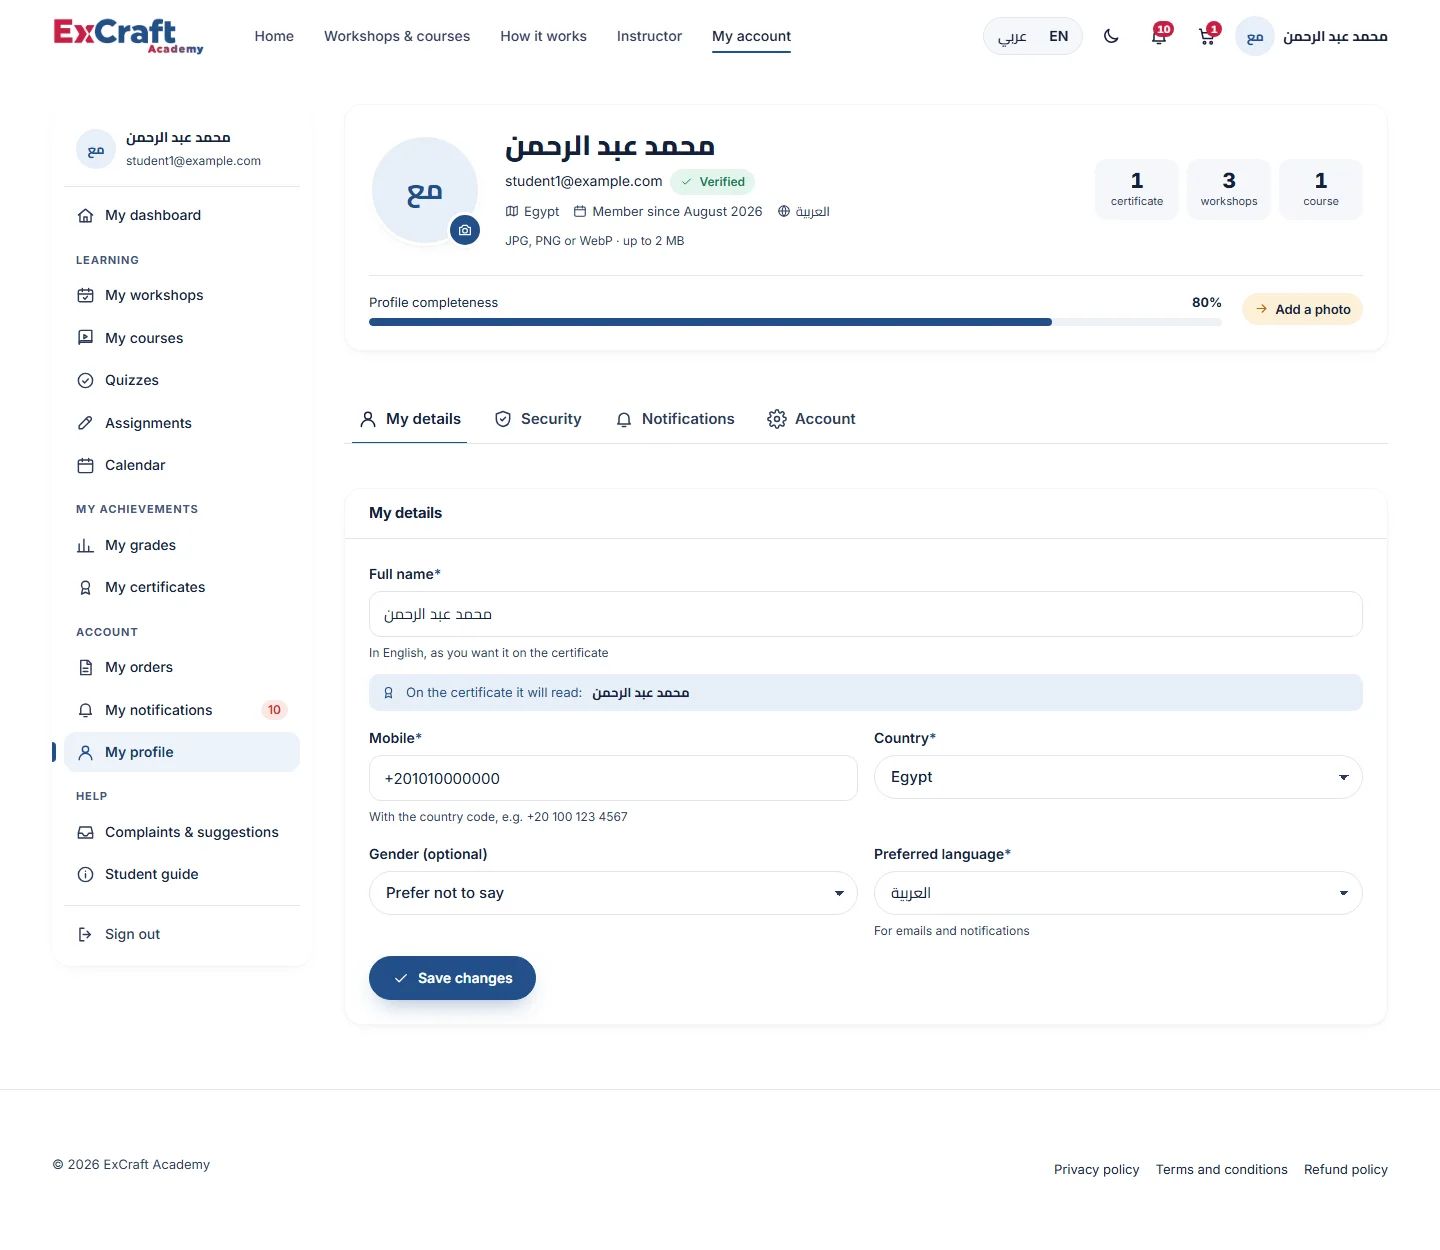1440x1250 pixels.
Task: Open the Calendar page
Action: pyautogui.click(x=182, y=465)
